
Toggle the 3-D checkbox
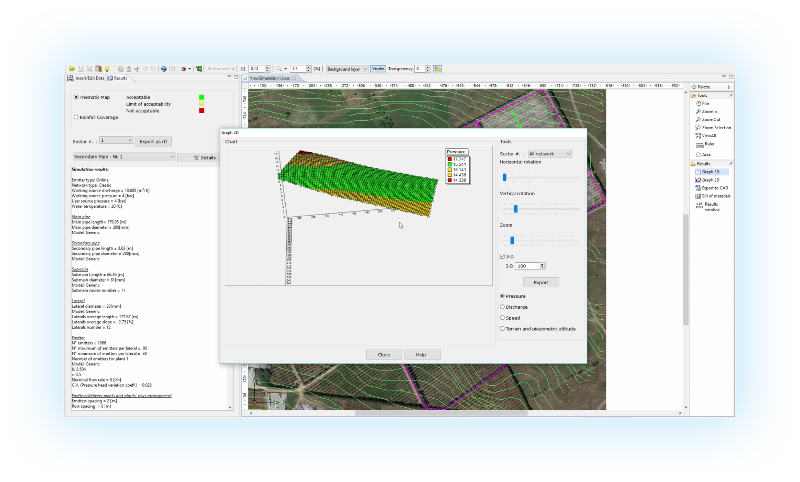pos(503,257)
